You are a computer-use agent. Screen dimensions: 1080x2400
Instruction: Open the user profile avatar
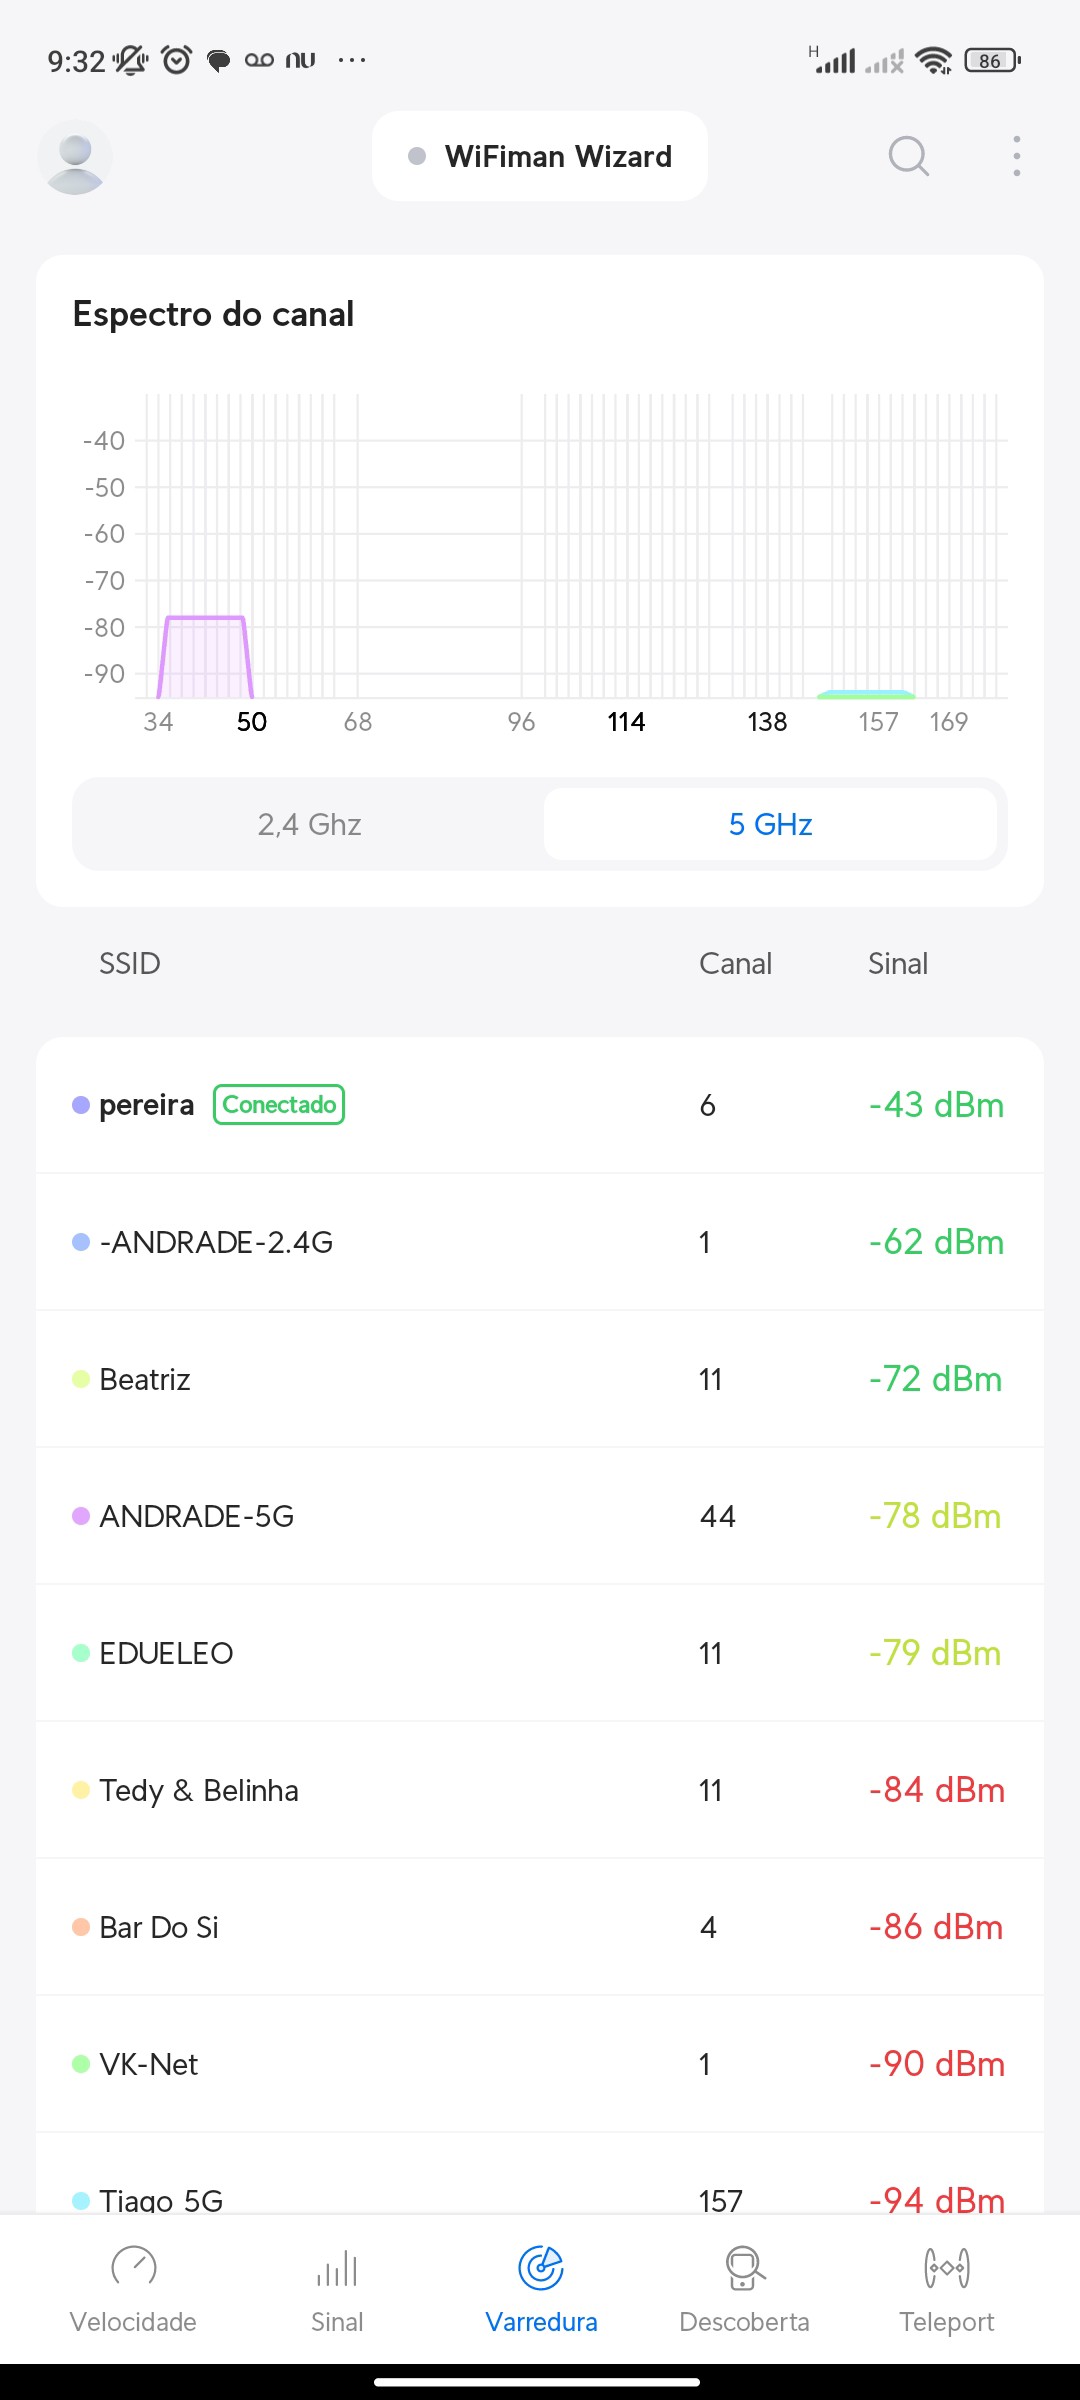(75, 157)
